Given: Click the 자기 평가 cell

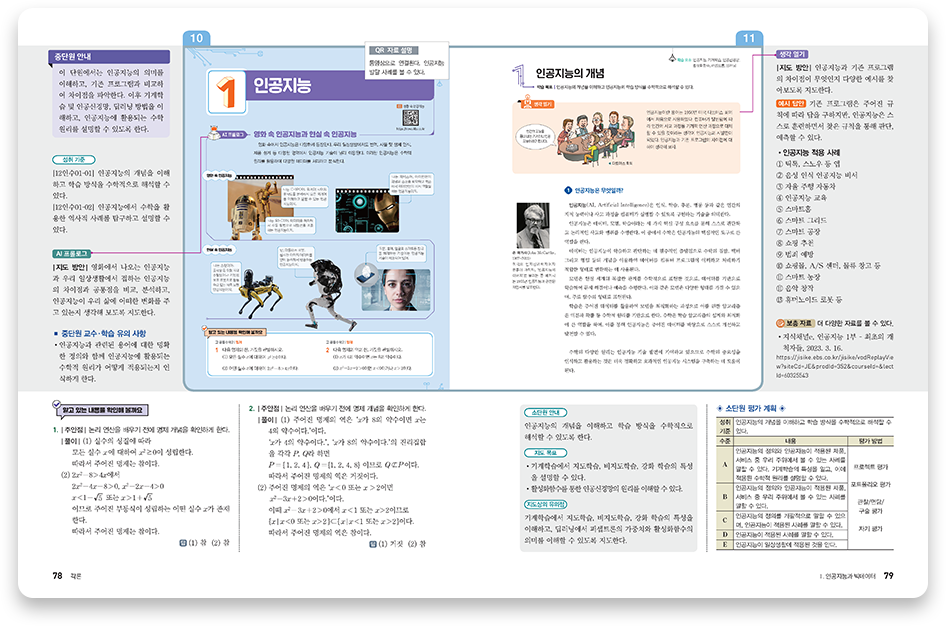Looking at the screenshot, I should 871,529.
